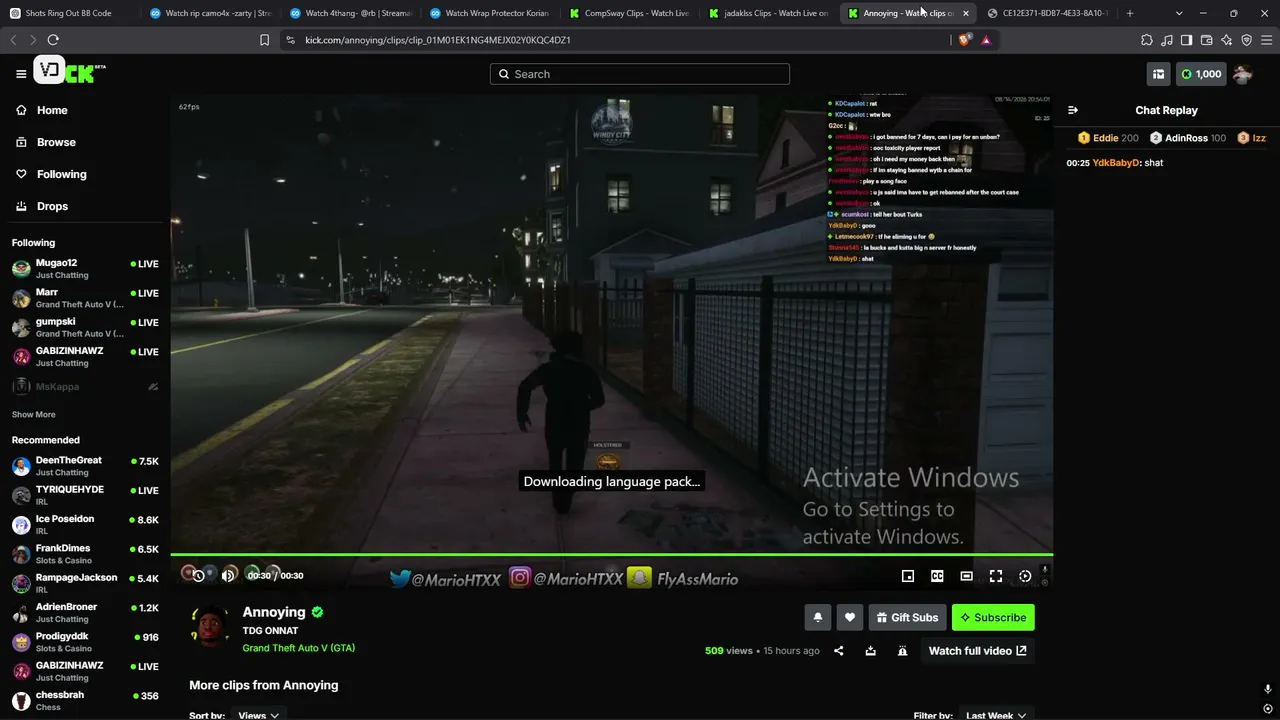
Task: Open the user profile avatar menu
Action: [x=1243, y=74]
